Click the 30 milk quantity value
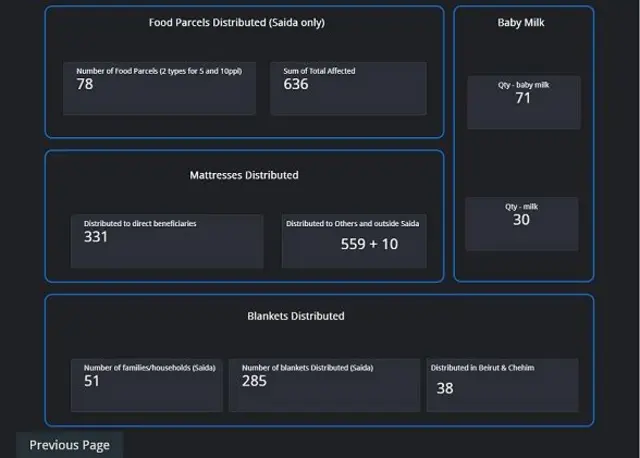 [521, 220]
